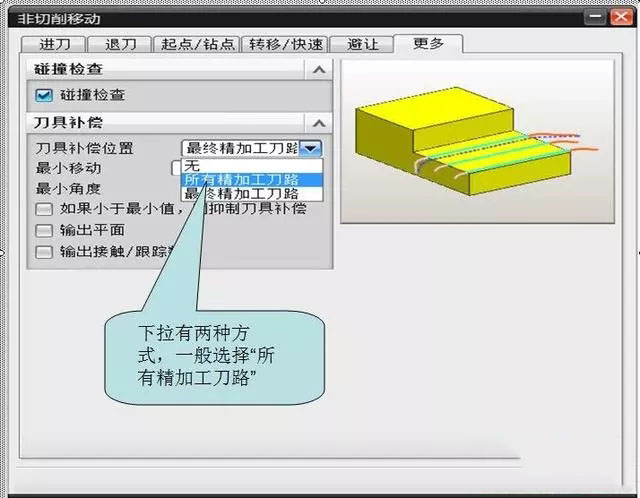Enable the 输出平面 checkbox
This screenshot has height=498, width=640.
(43, 230)
